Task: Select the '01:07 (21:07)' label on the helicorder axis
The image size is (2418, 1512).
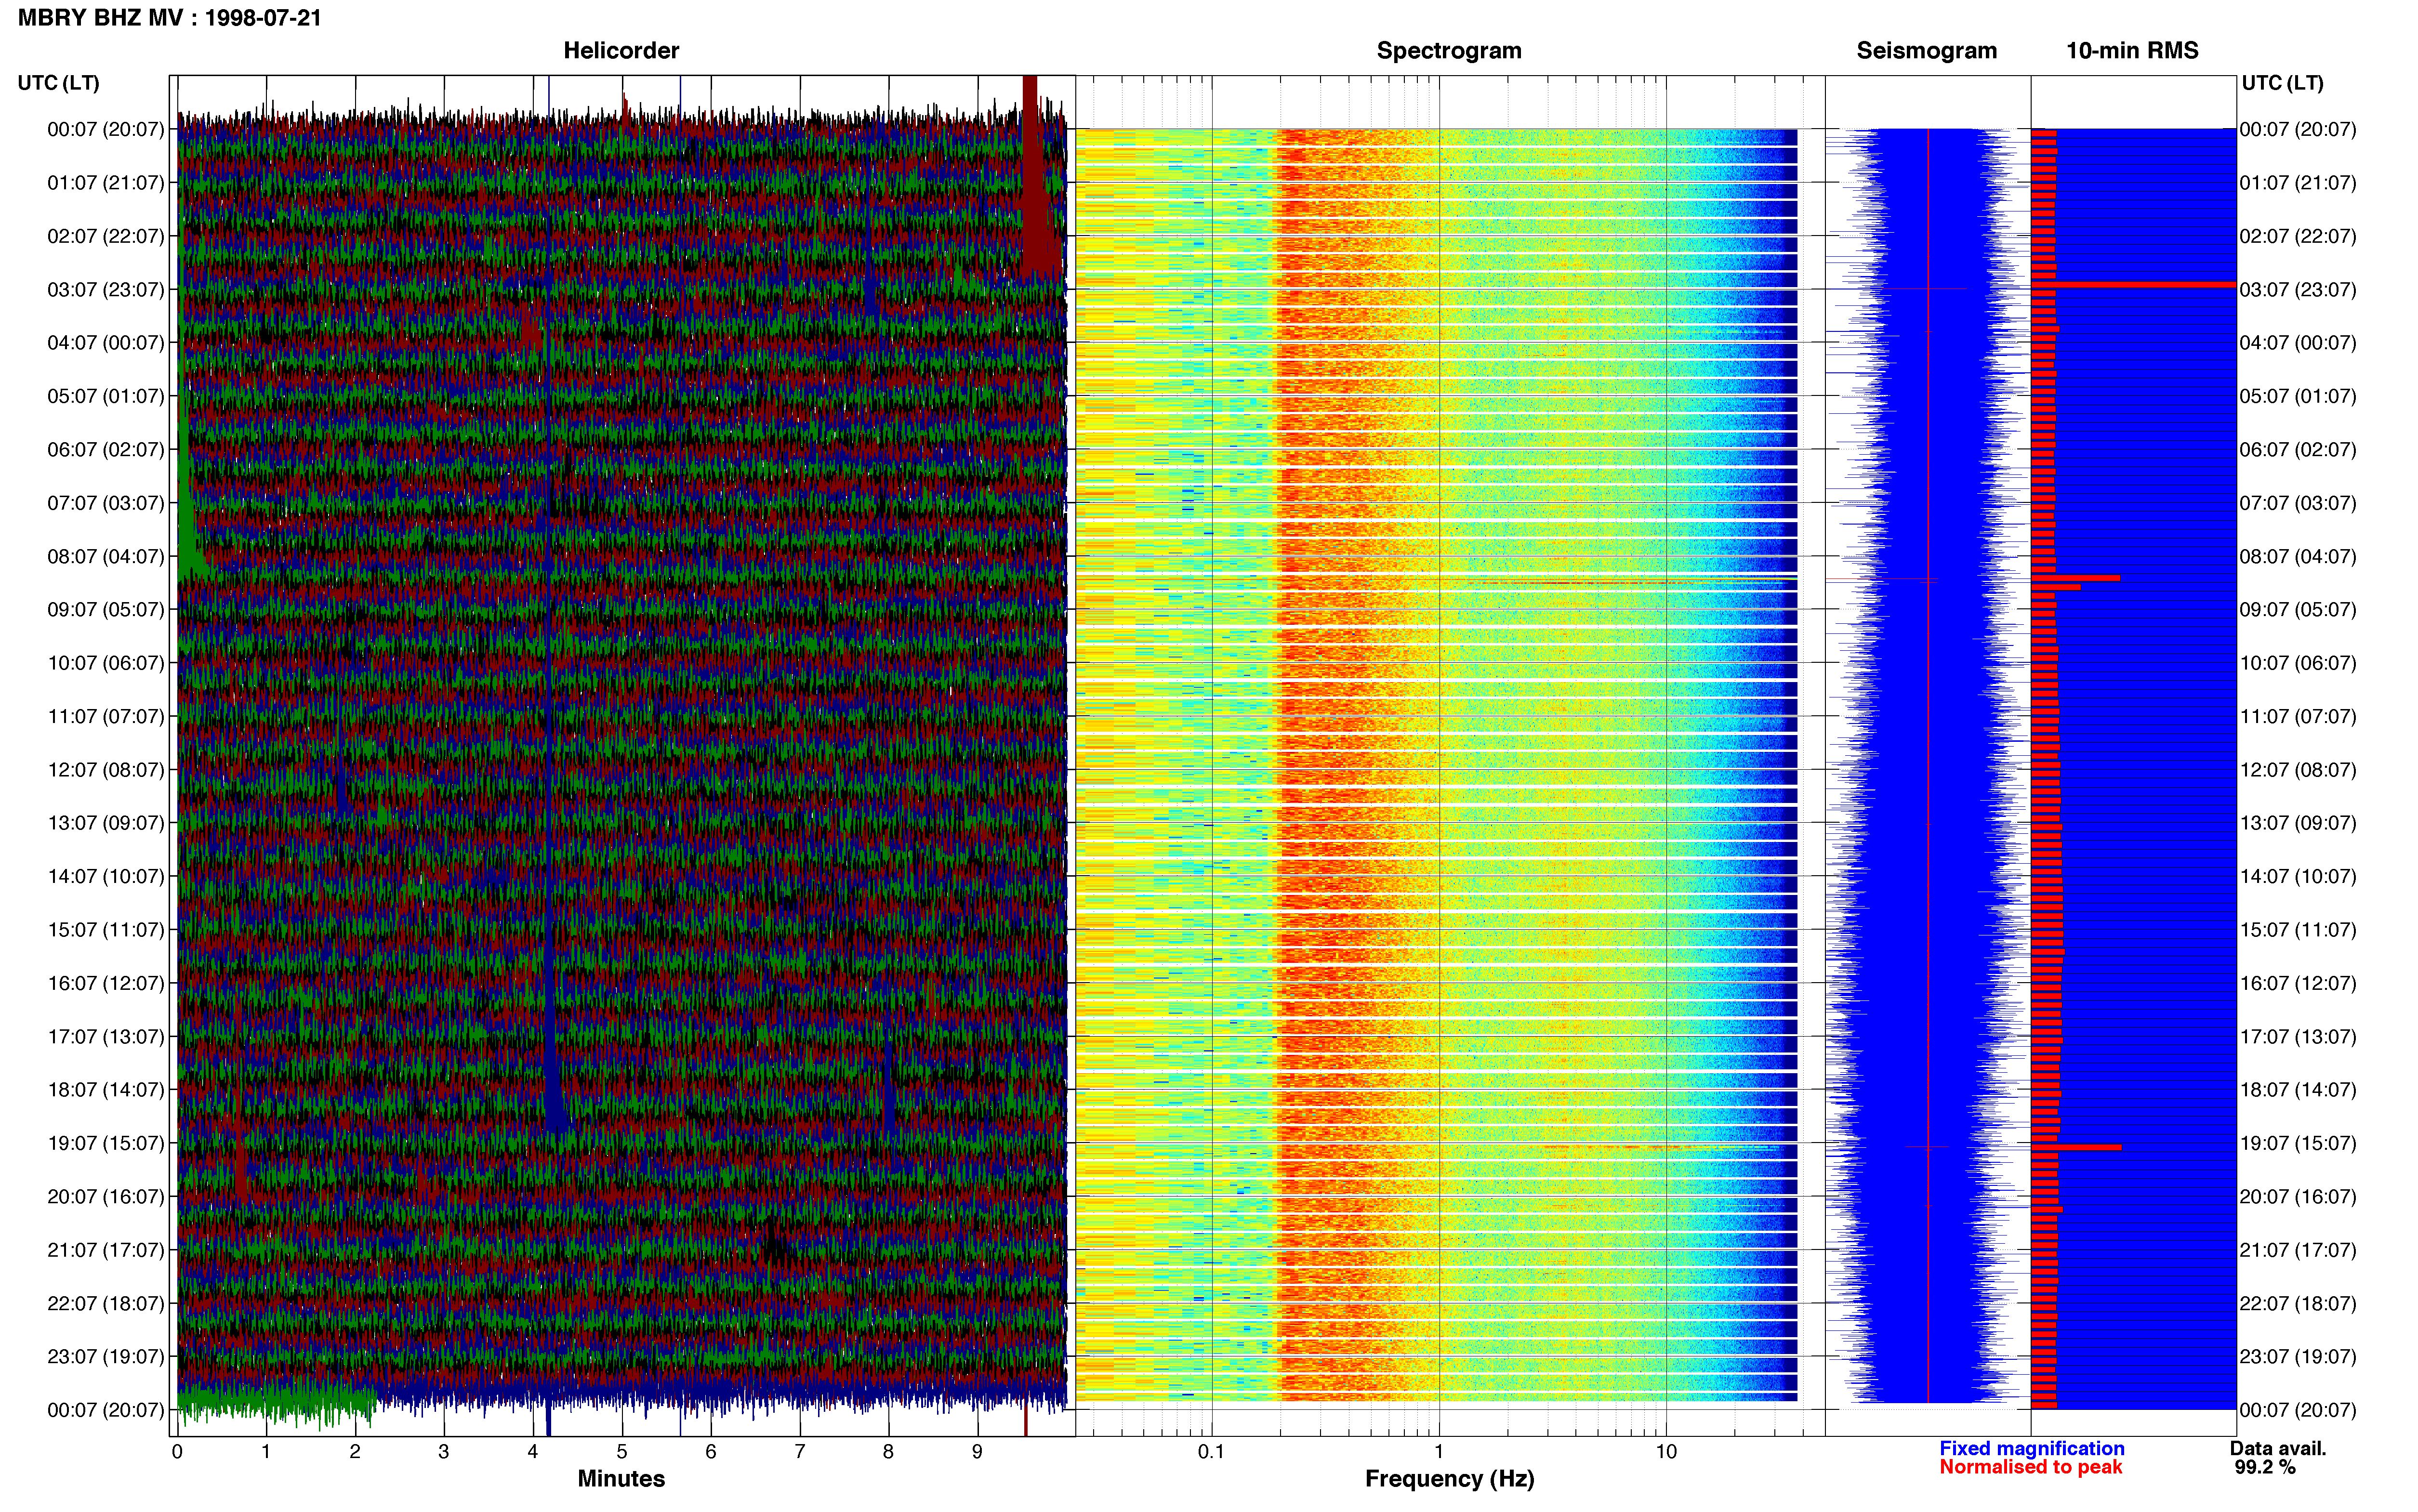Action: 105,183
